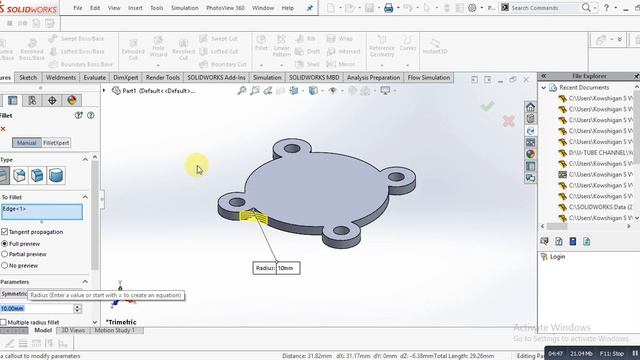640x360 pixels.
Task: Select the Face Fillet type icon
Action: (x=37, y=176)
